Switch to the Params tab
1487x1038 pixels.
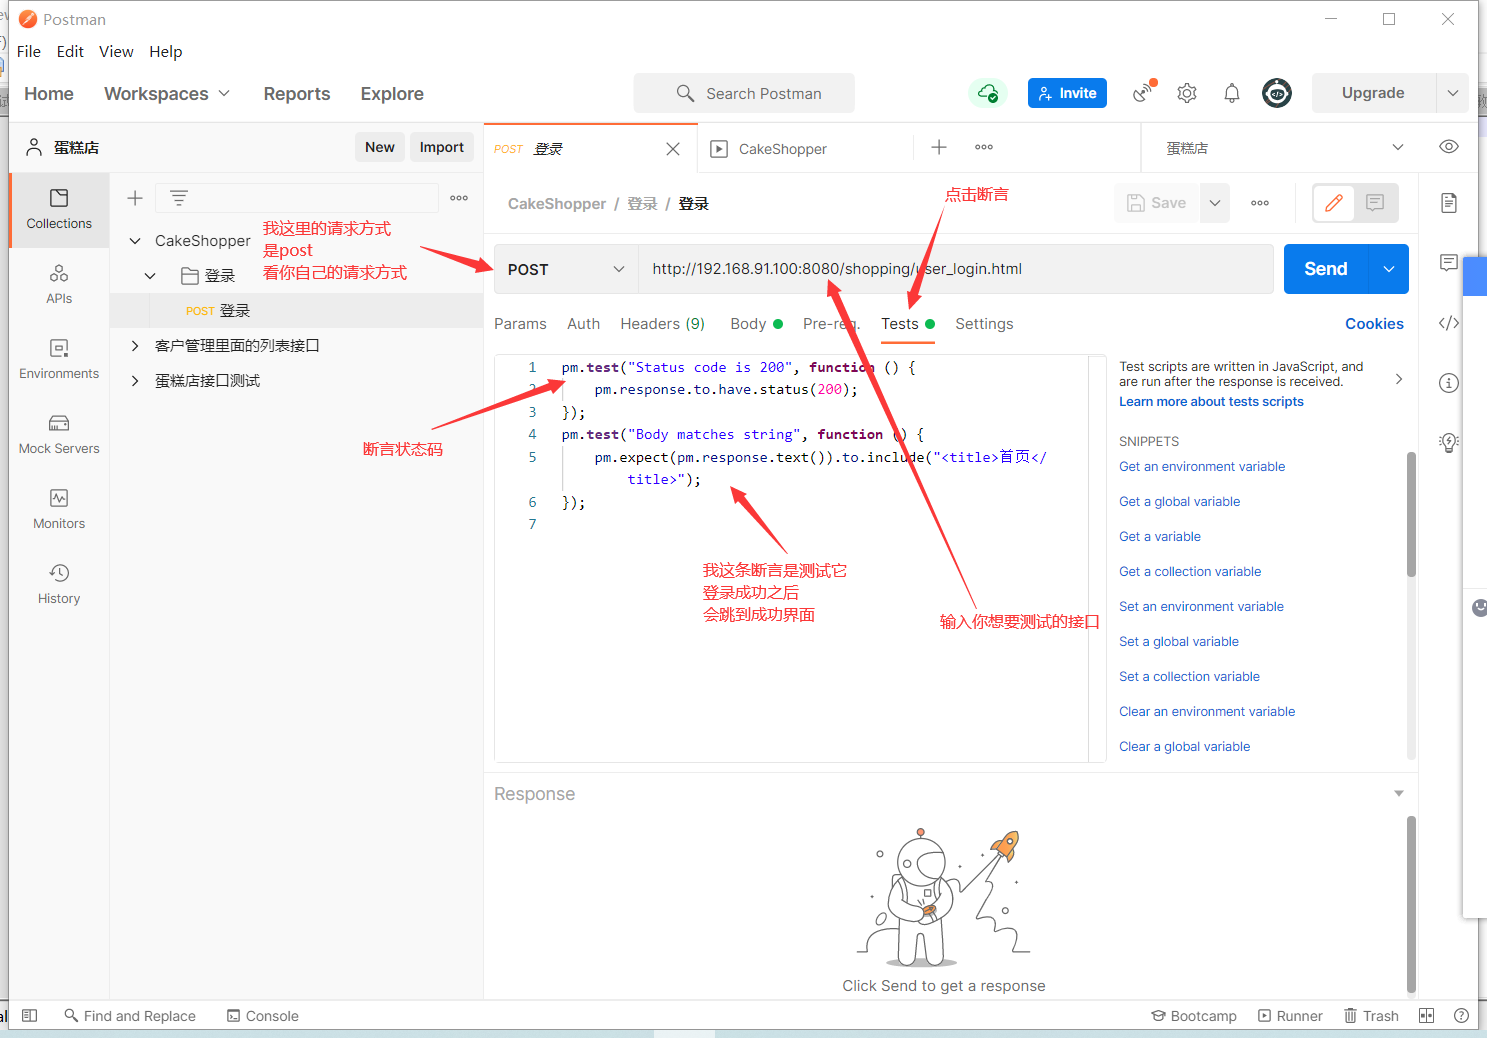(520, 324)
